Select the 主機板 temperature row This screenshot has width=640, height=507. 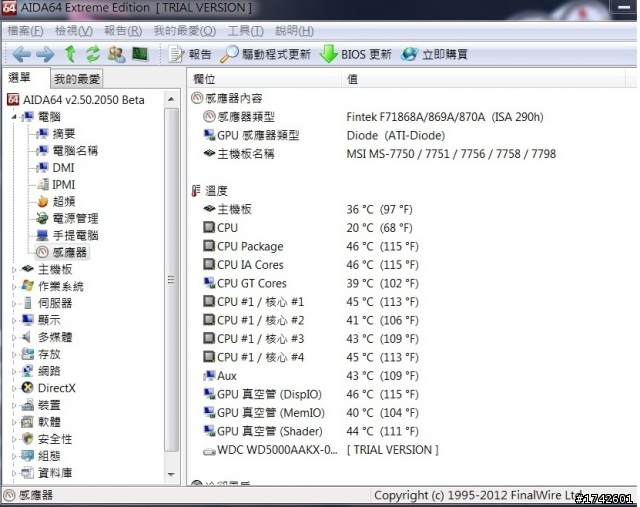(308, 209)
